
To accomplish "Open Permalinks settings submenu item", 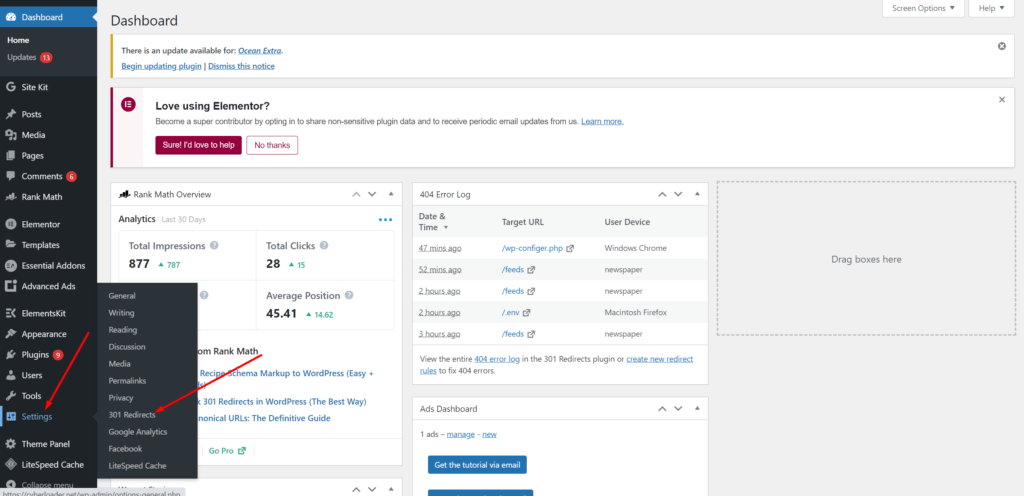I will point(127,380).
